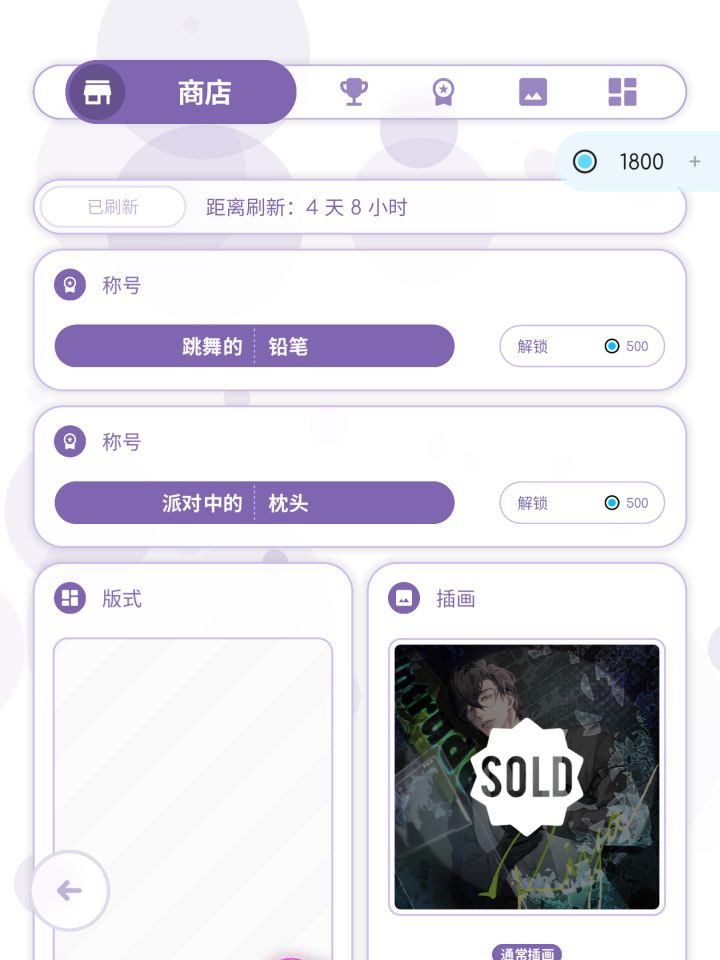
Task: Tap the blue coin balance icon
Action: [x=585, y=162]
